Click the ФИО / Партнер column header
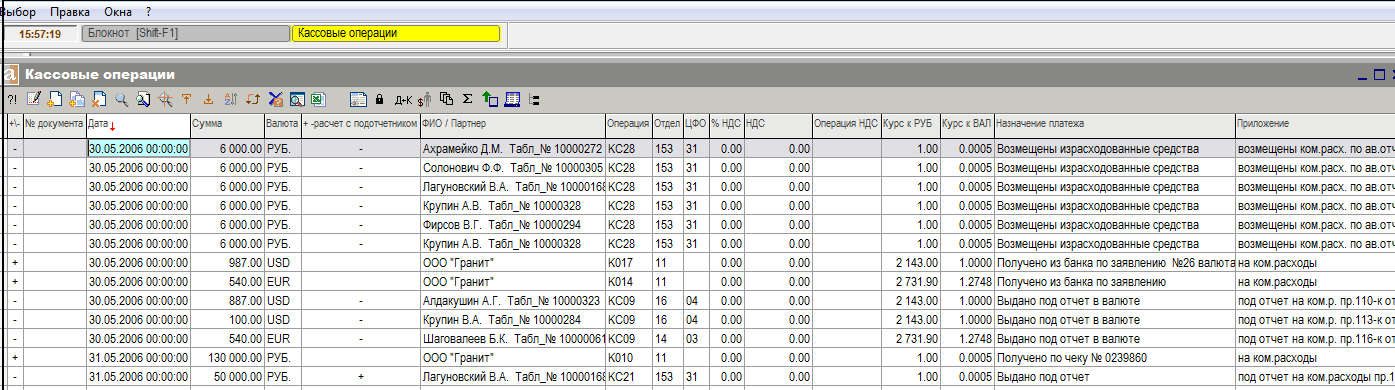The width and height of the screenshot is (1395, 390). pyautogui.click(x=512, y=125)
